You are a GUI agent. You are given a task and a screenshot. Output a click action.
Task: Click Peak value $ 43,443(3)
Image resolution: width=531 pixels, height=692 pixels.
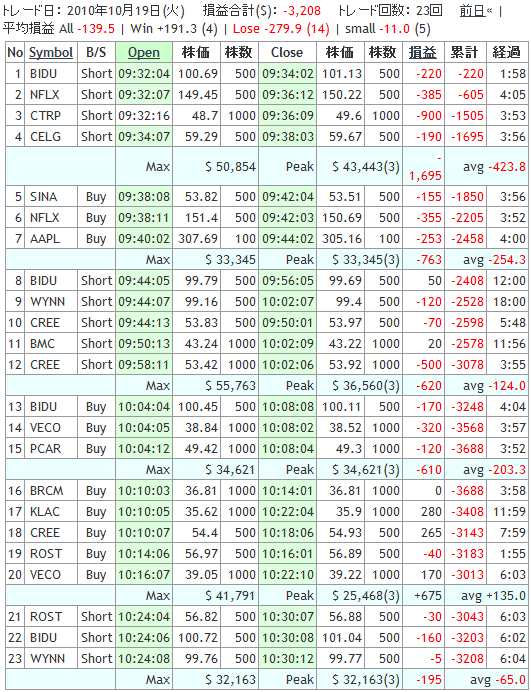(365, 167)
